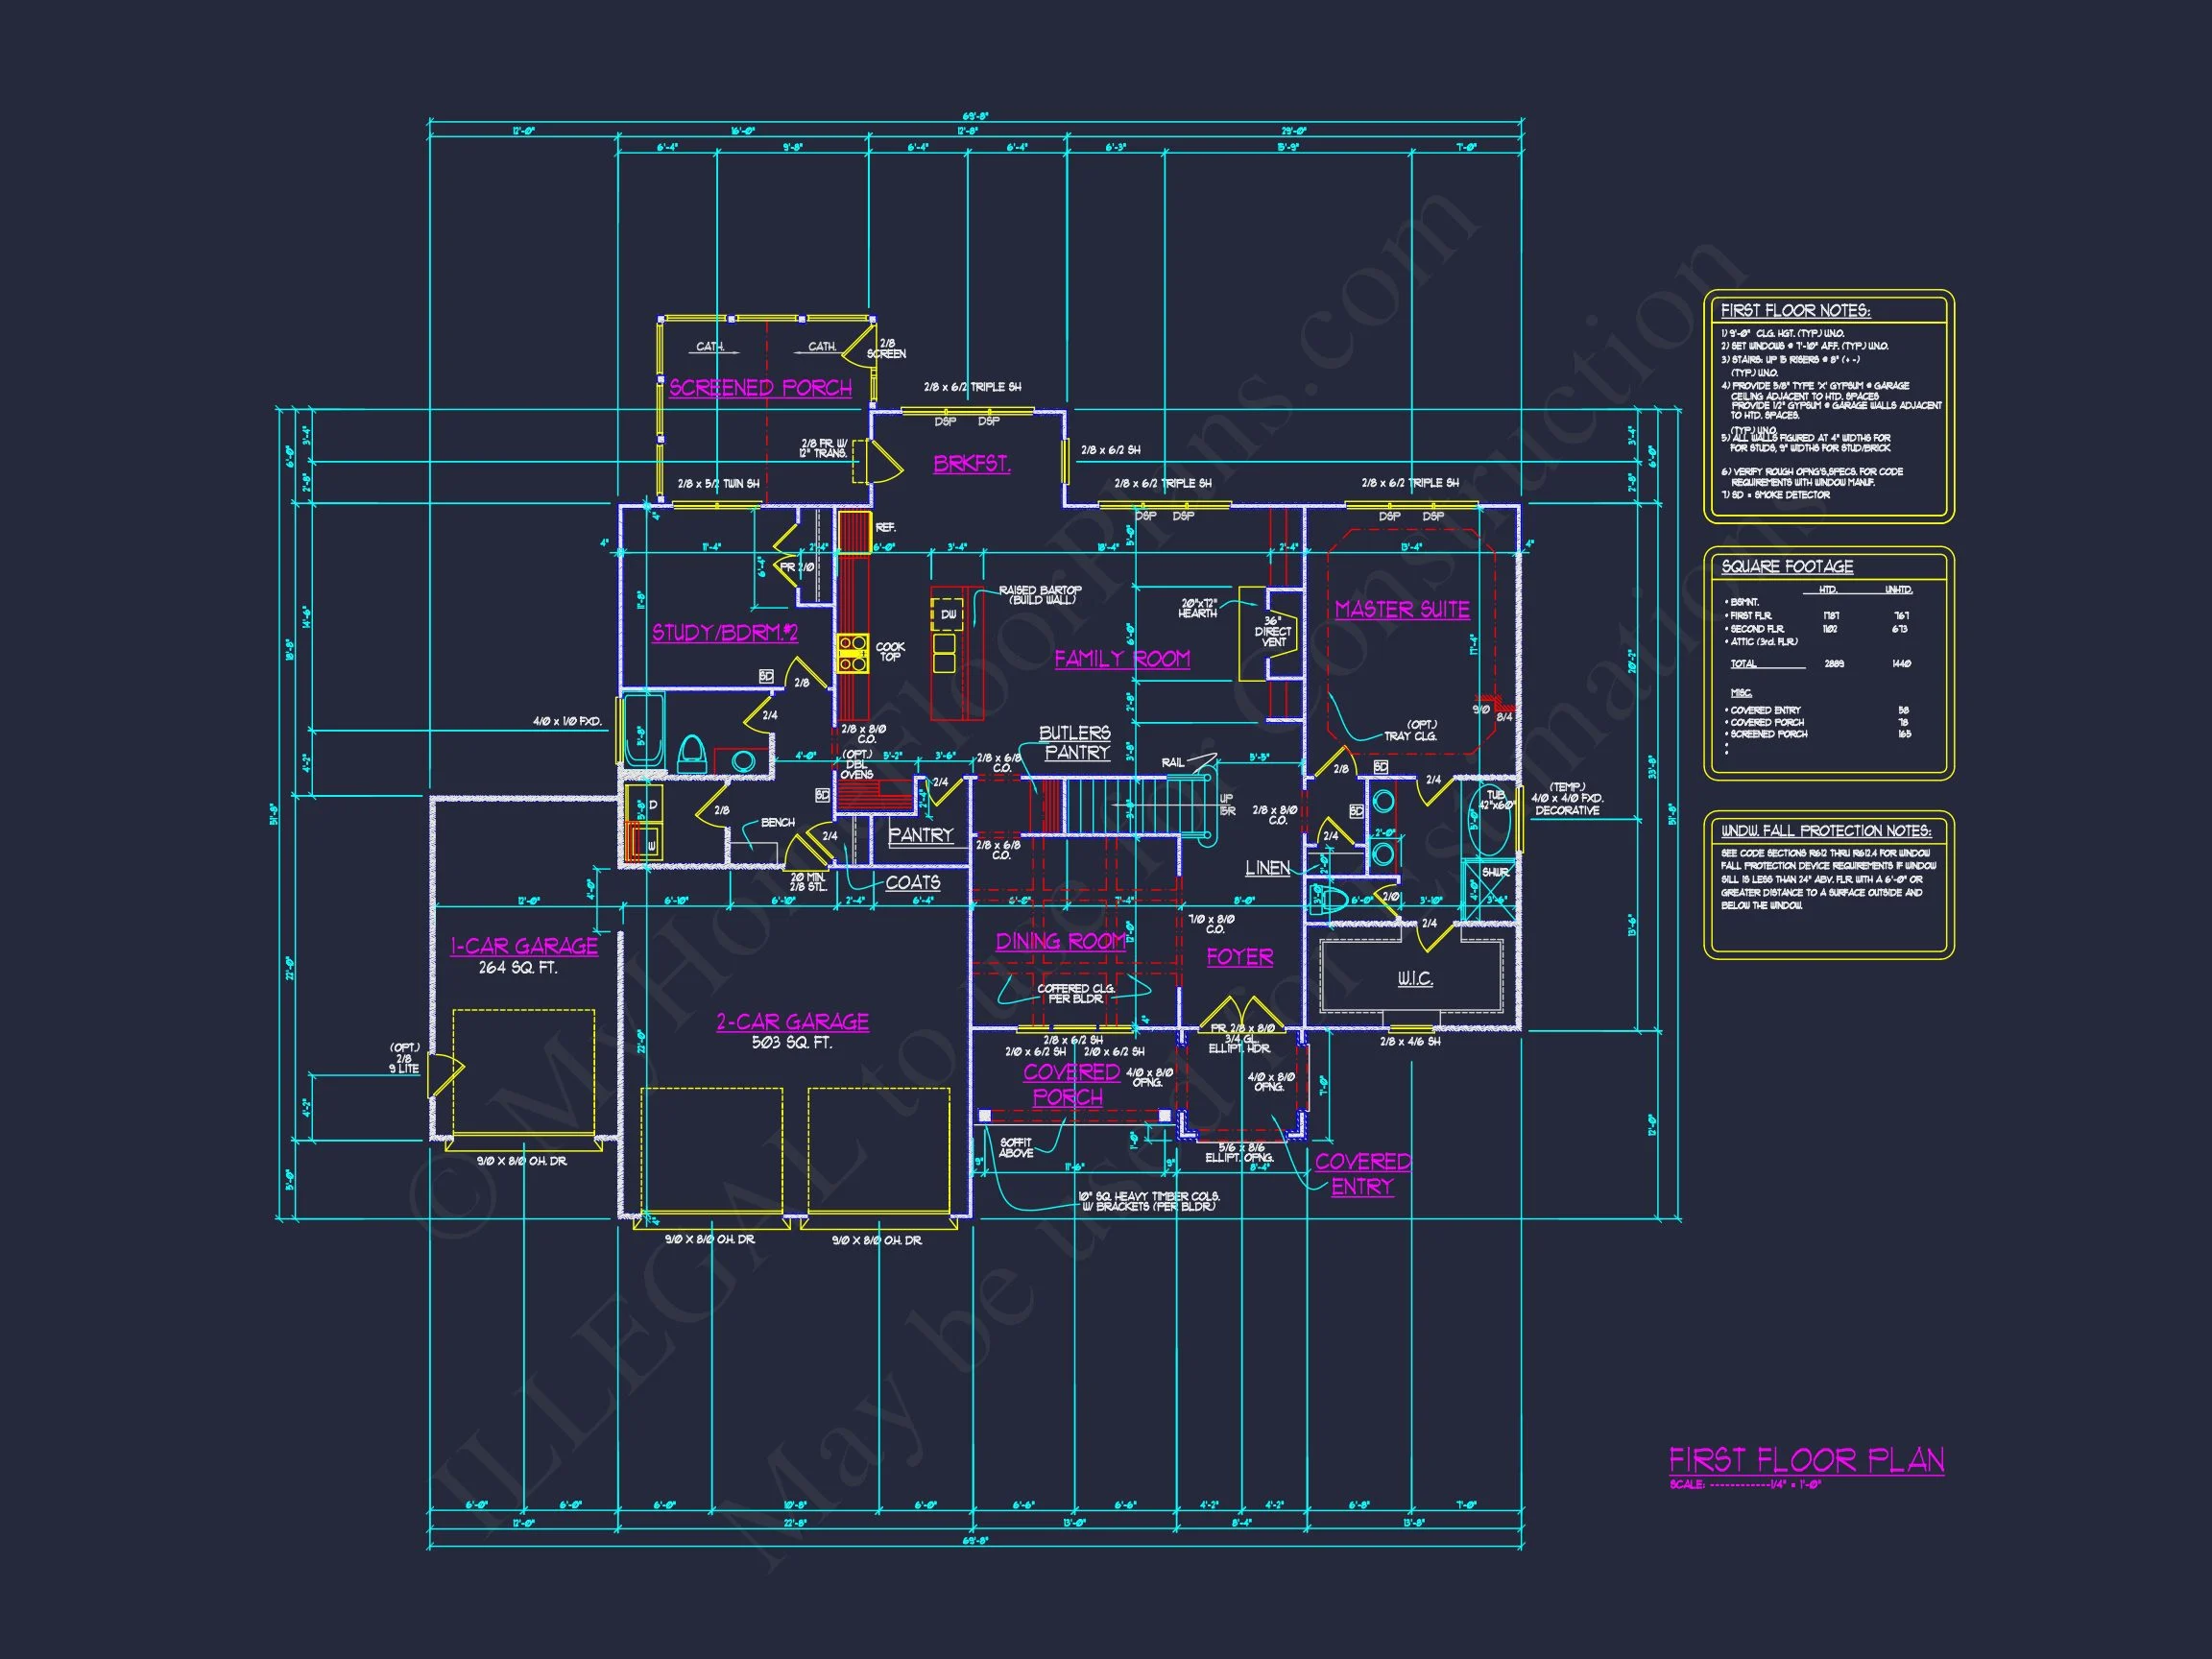Select the toilet symbol near Study/Bdrm.#2
Screen dimensions: 2212x1659
692,753
